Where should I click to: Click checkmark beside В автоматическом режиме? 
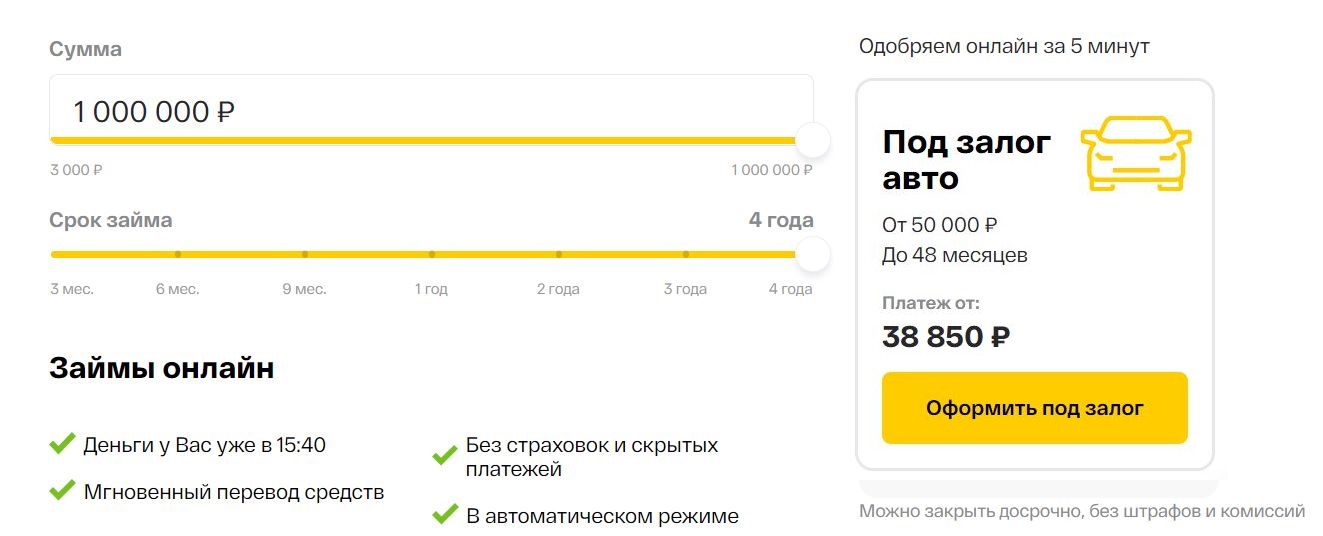pyautogui.click(x=445, y=515)
